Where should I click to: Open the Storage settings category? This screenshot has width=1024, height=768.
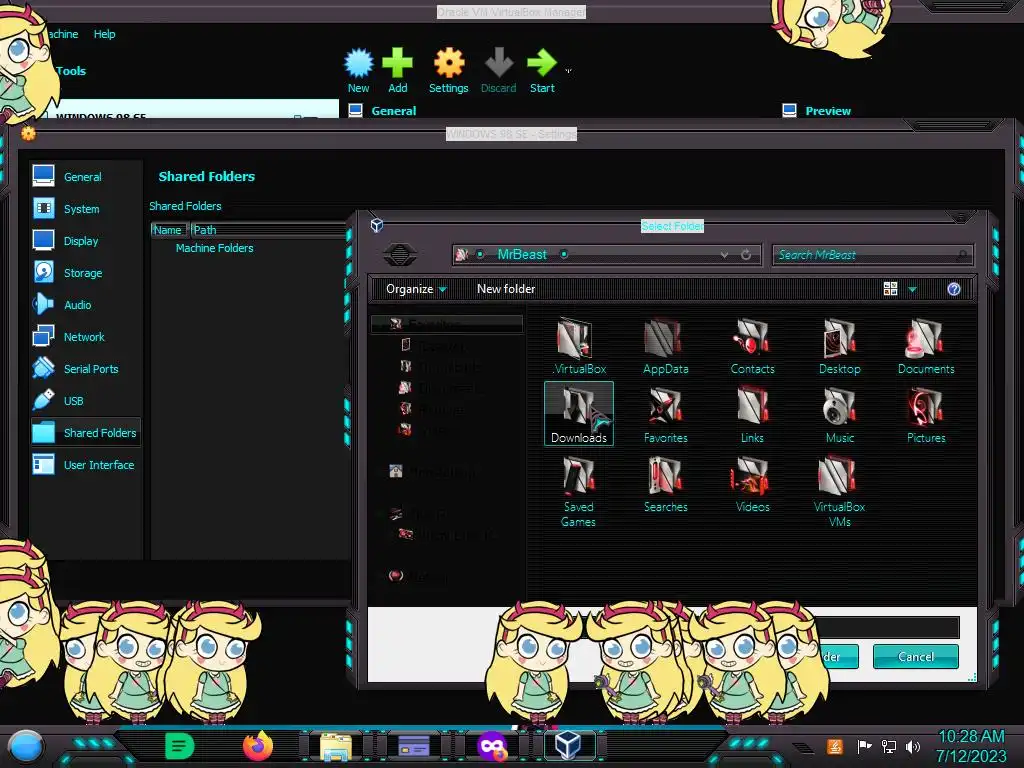(86, 272)
